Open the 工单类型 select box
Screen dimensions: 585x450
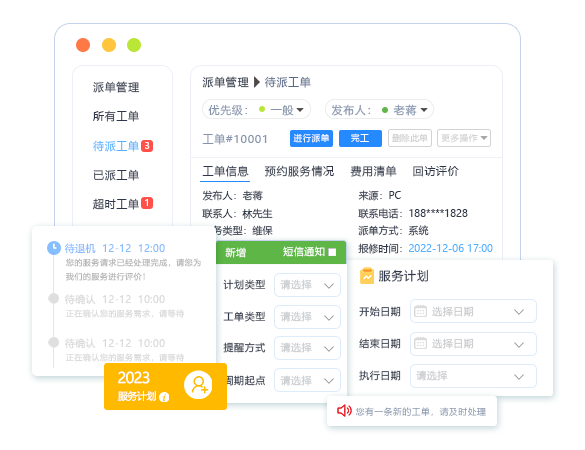tap(307, 317)
